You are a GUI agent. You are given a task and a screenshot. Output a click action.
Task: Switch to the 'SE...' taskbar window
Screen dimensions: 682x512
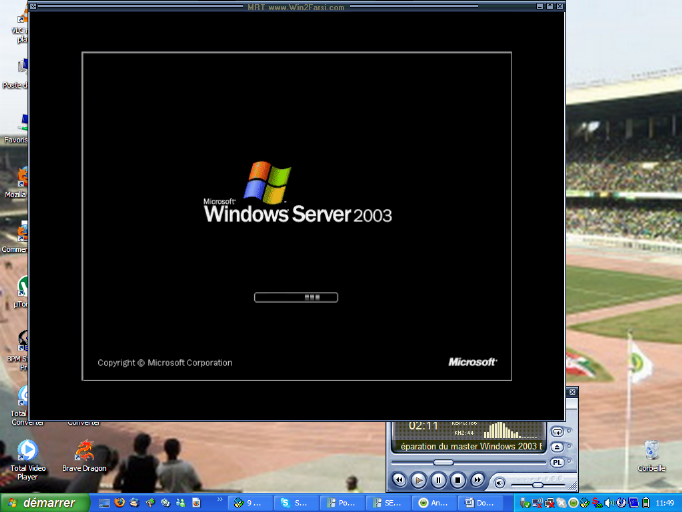tap(388, 503)
